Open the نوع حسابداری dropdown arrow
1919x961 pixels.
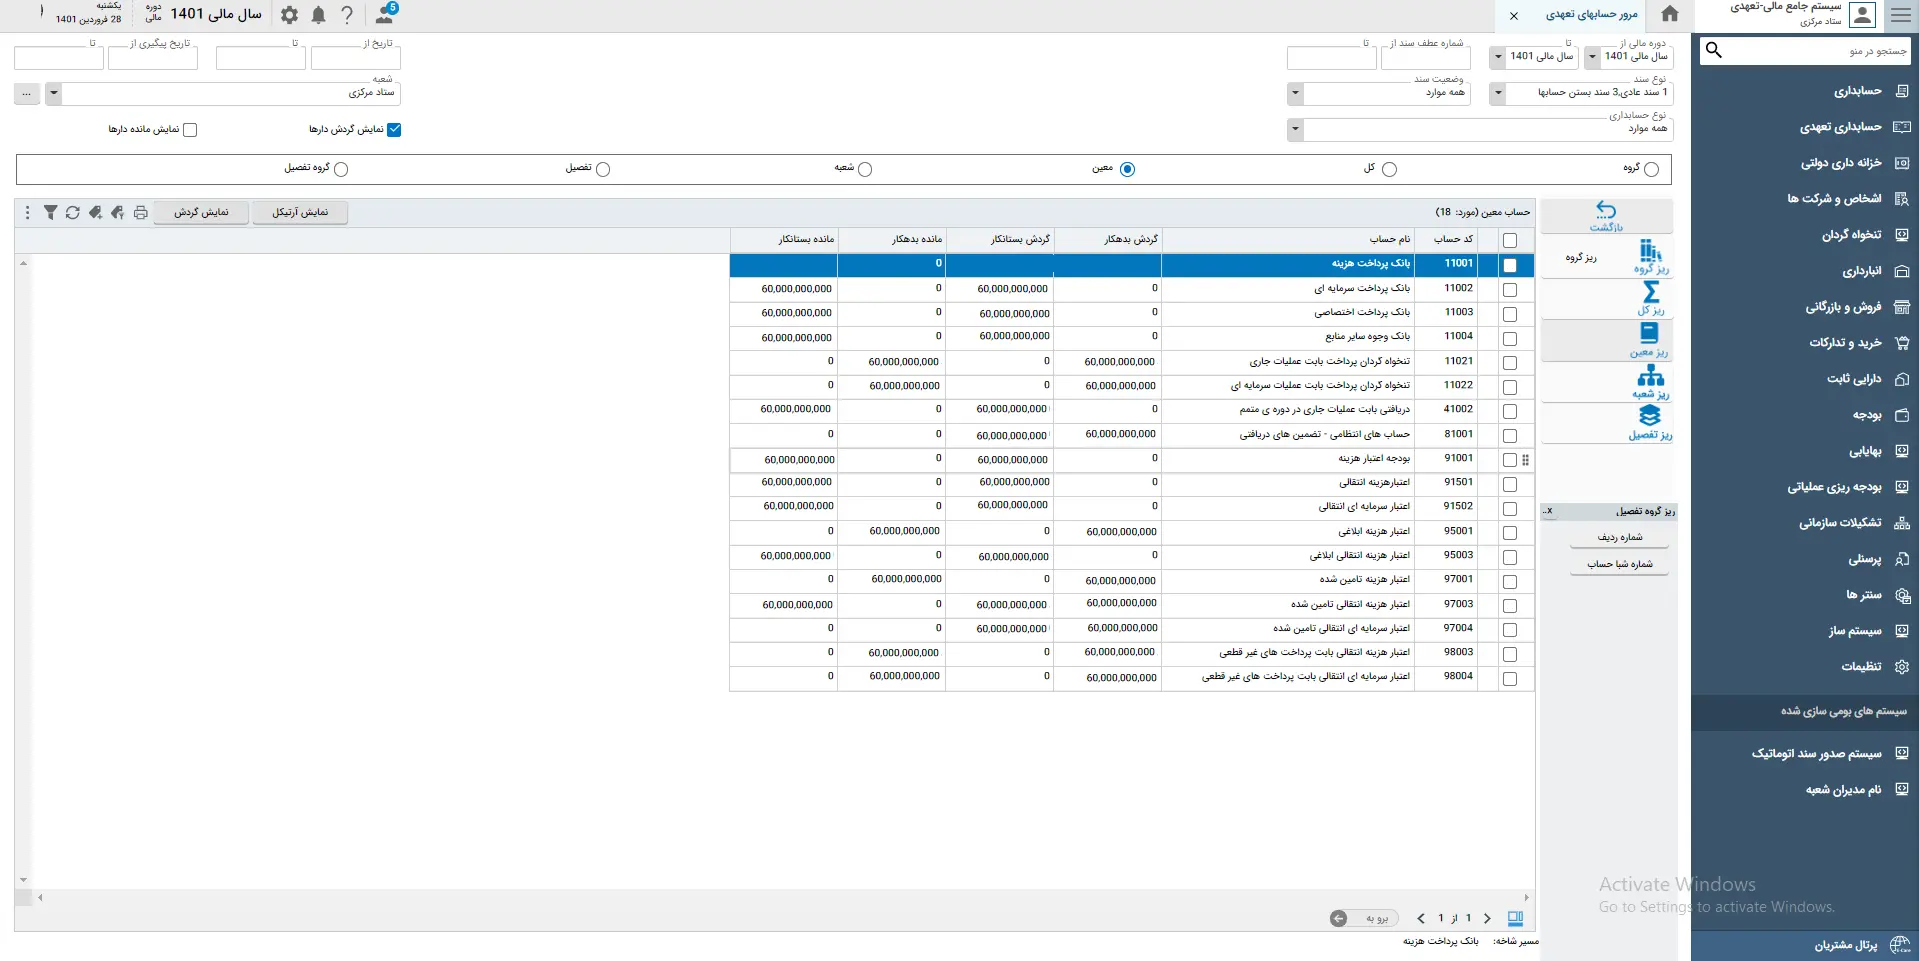pyautogui.click(x=1295, y=130)
